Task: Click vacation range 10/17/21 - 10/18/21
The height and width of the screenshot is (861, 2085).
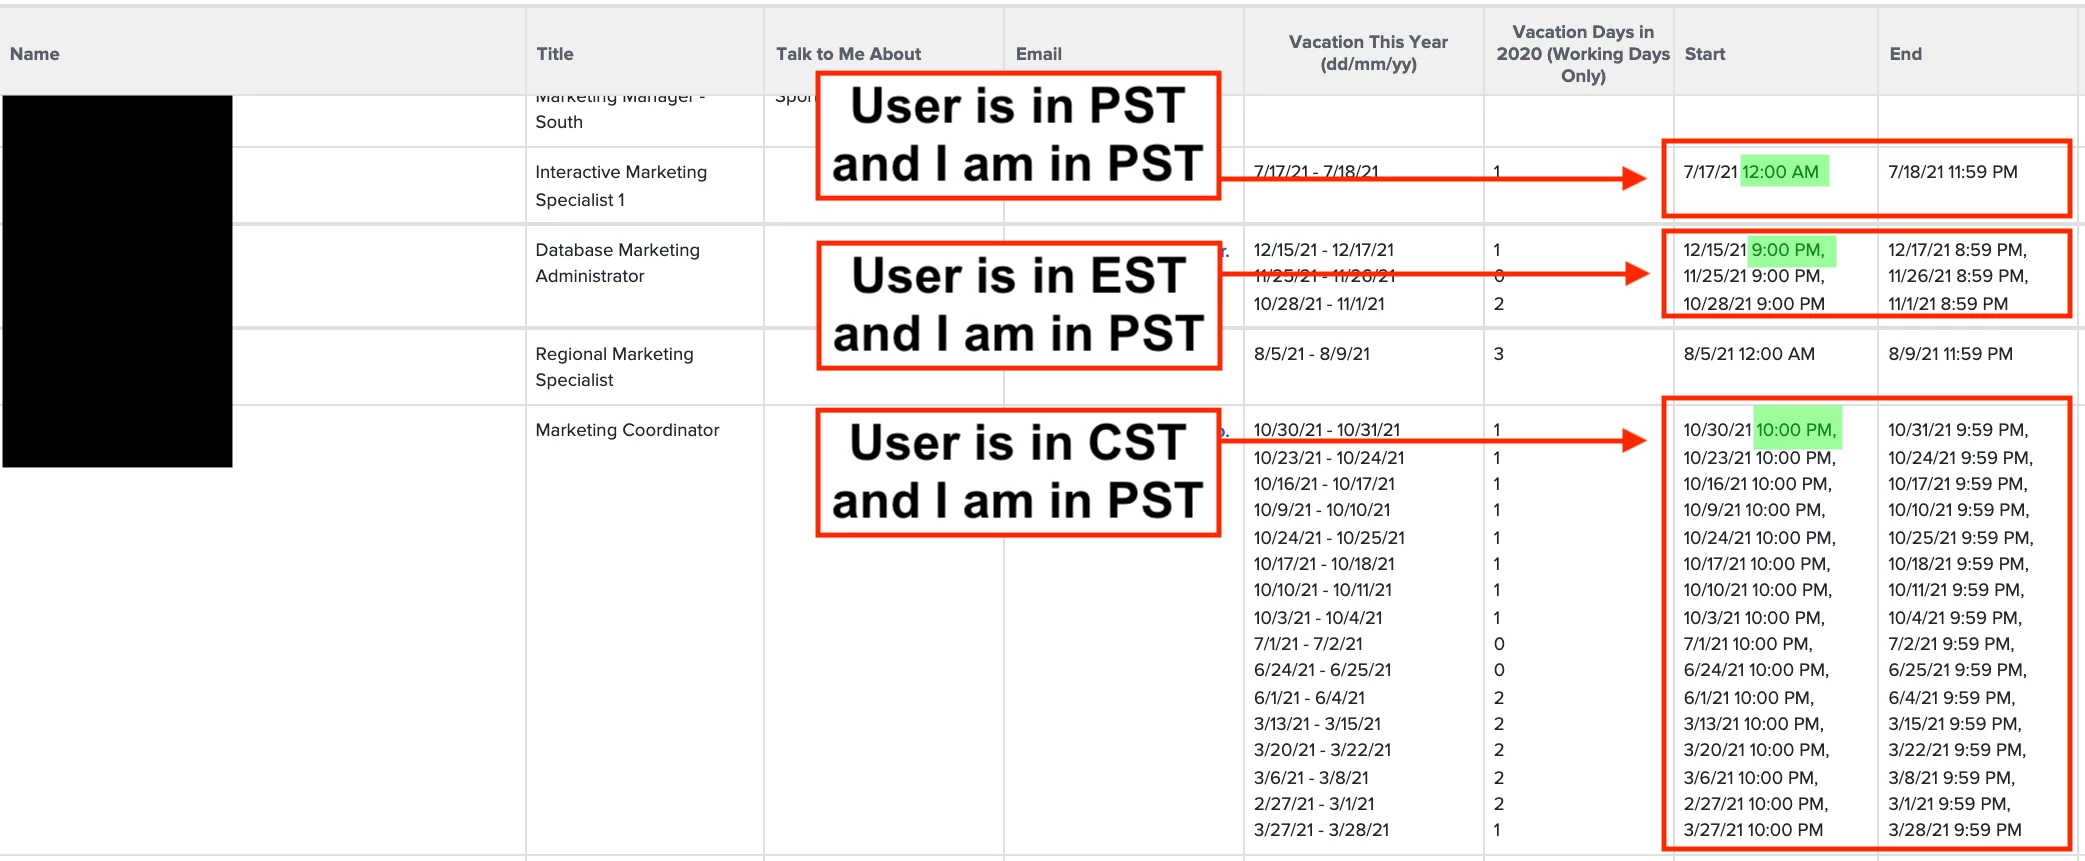Action: click(x=1324, y=564)
